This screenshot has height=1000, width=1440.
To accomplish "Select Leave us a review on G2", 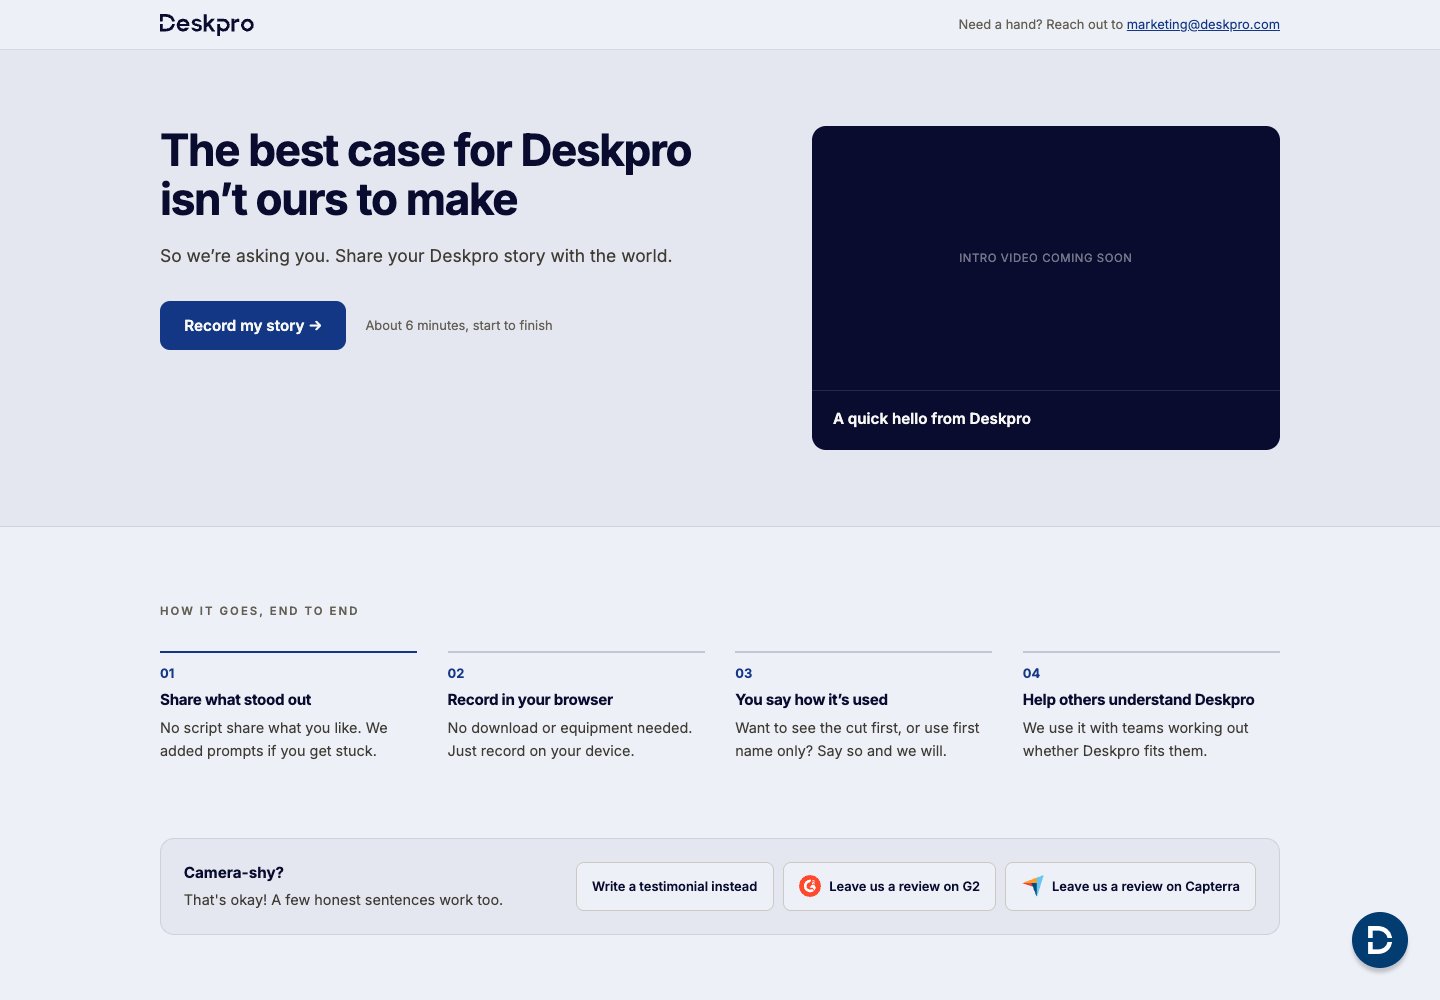I will (x=889, y=886).
